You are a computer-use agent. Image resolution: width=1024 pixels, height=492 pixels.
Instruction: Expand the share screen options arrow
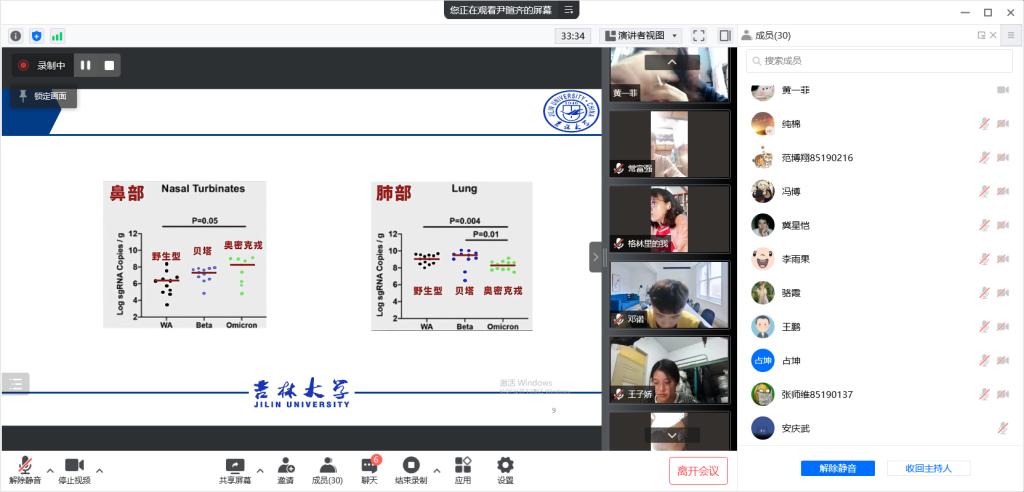point(260,470)
